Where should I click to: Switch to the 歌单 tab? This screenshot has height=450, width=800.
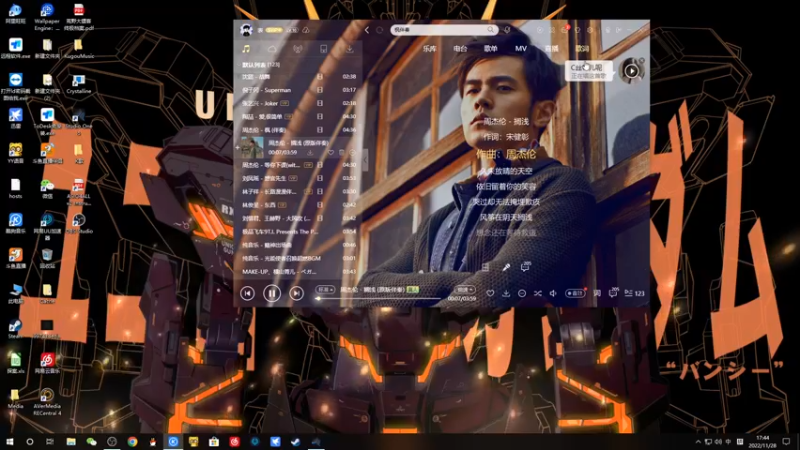point(490,48)
